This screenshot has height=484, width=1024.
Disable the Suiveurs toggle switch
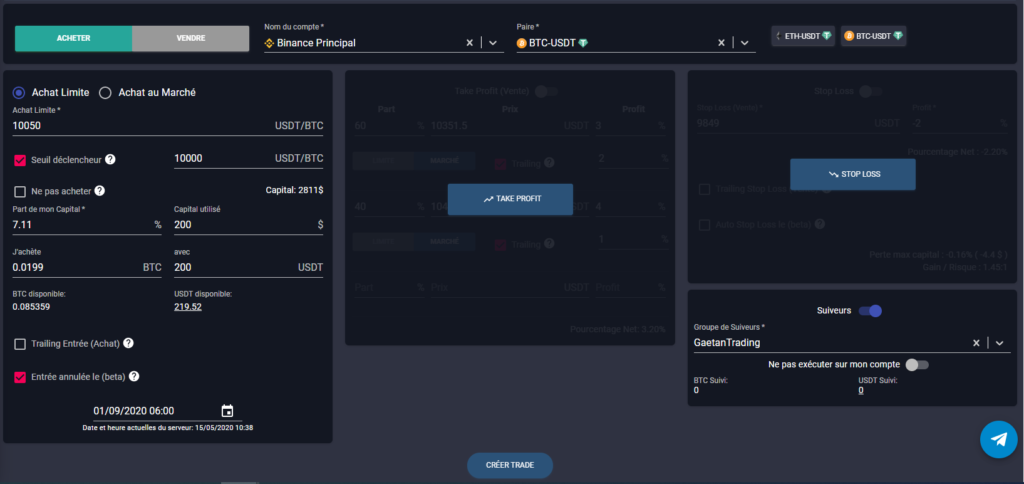point(870,311)
